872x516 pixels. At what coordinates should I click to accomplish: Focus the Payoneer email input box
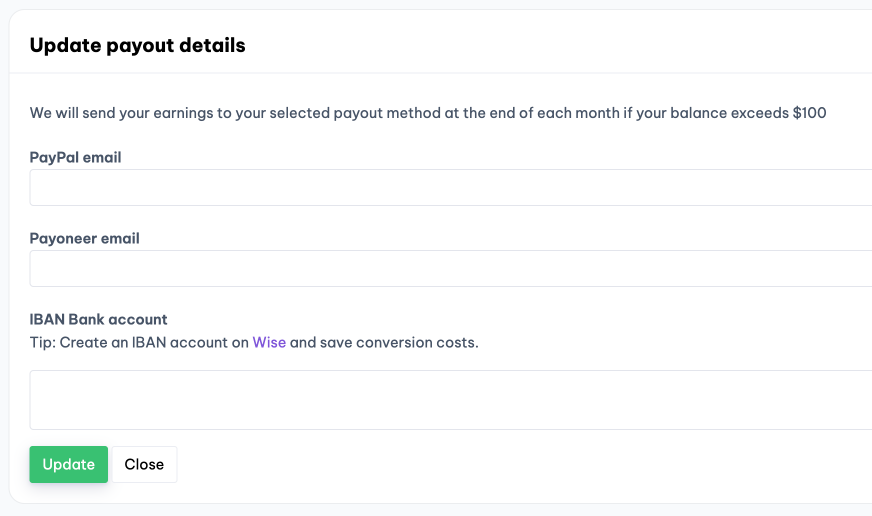tap(450, 268)
